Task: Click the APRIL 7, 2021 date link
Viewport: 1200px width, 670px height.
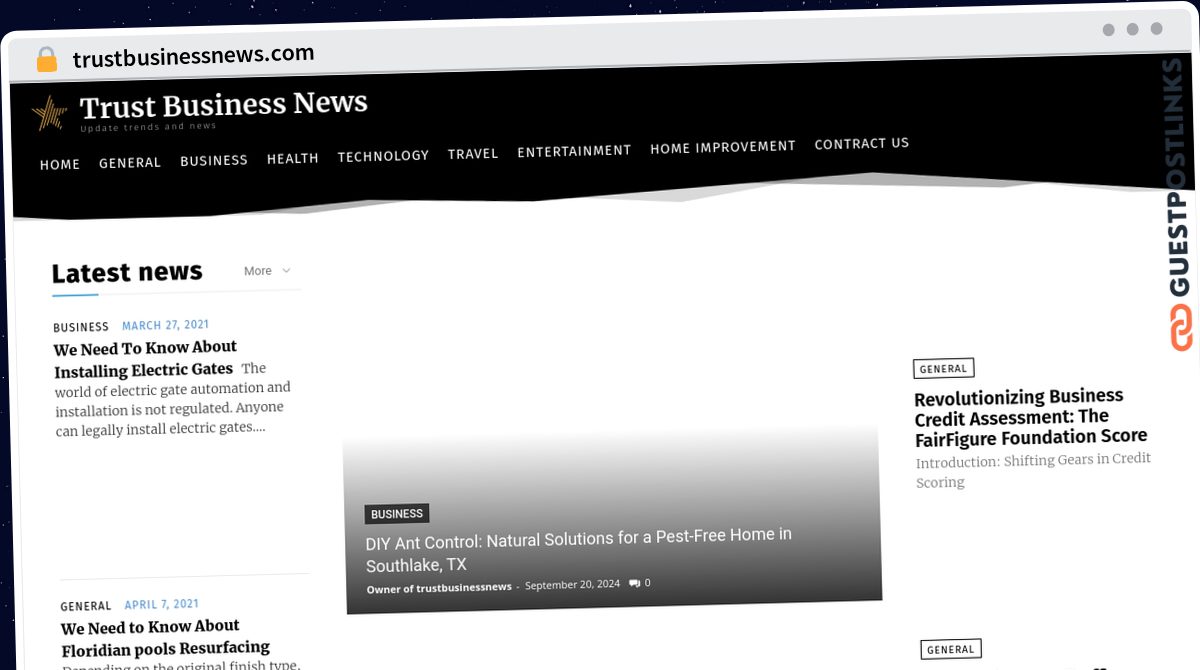Action: (x=162, y=604)
